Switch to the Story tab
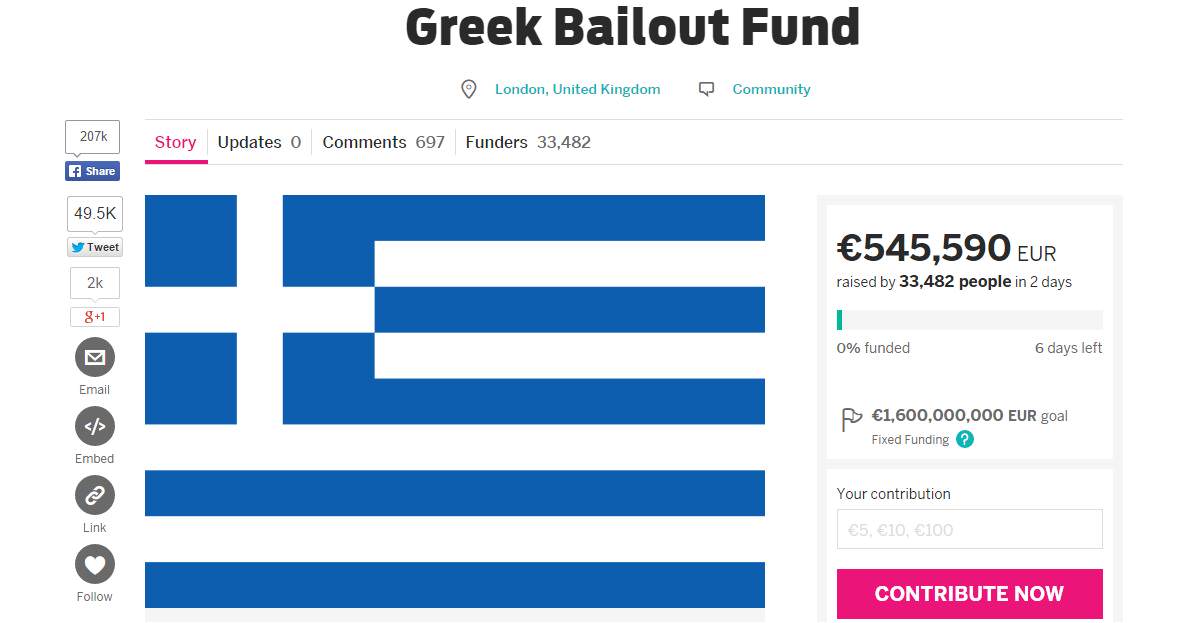 click(175, 142)
